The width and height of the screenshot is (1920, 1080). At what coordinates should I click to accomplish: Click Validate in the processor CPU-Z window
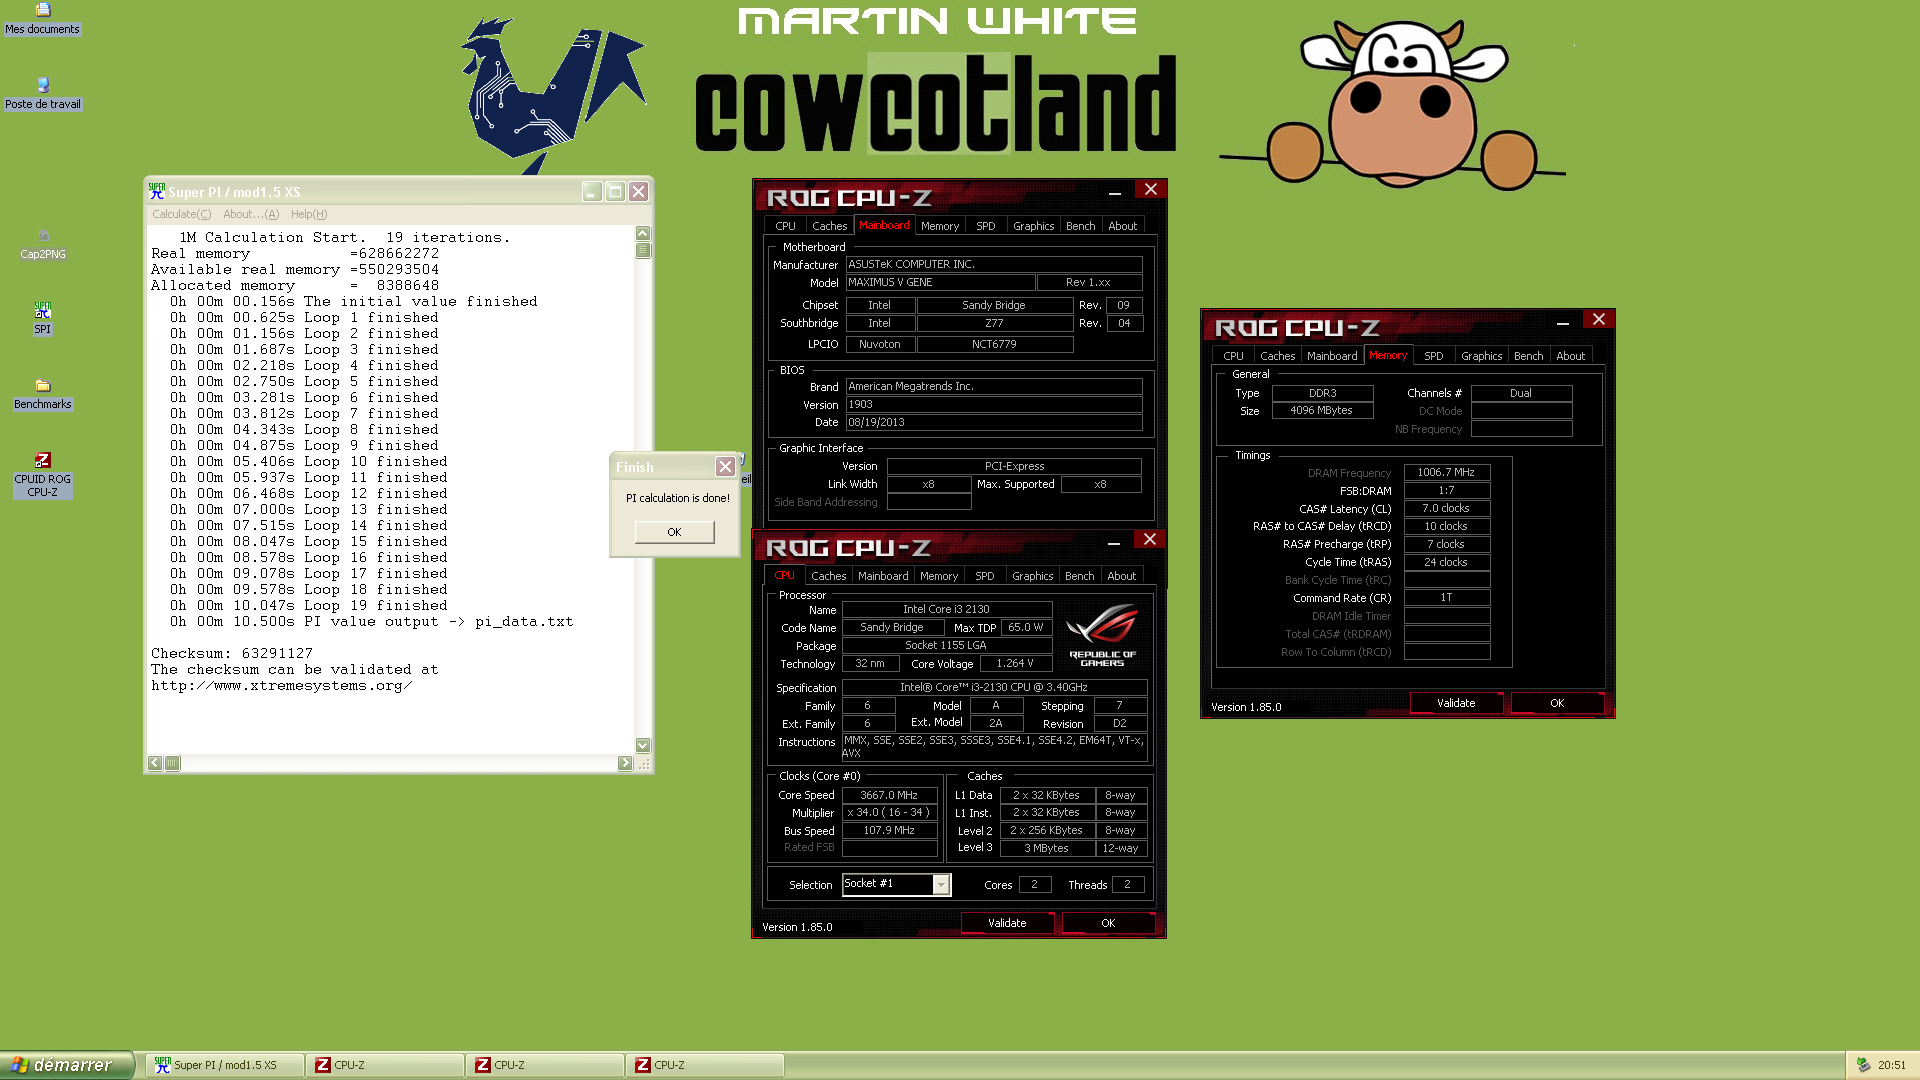pos(1007,923)
